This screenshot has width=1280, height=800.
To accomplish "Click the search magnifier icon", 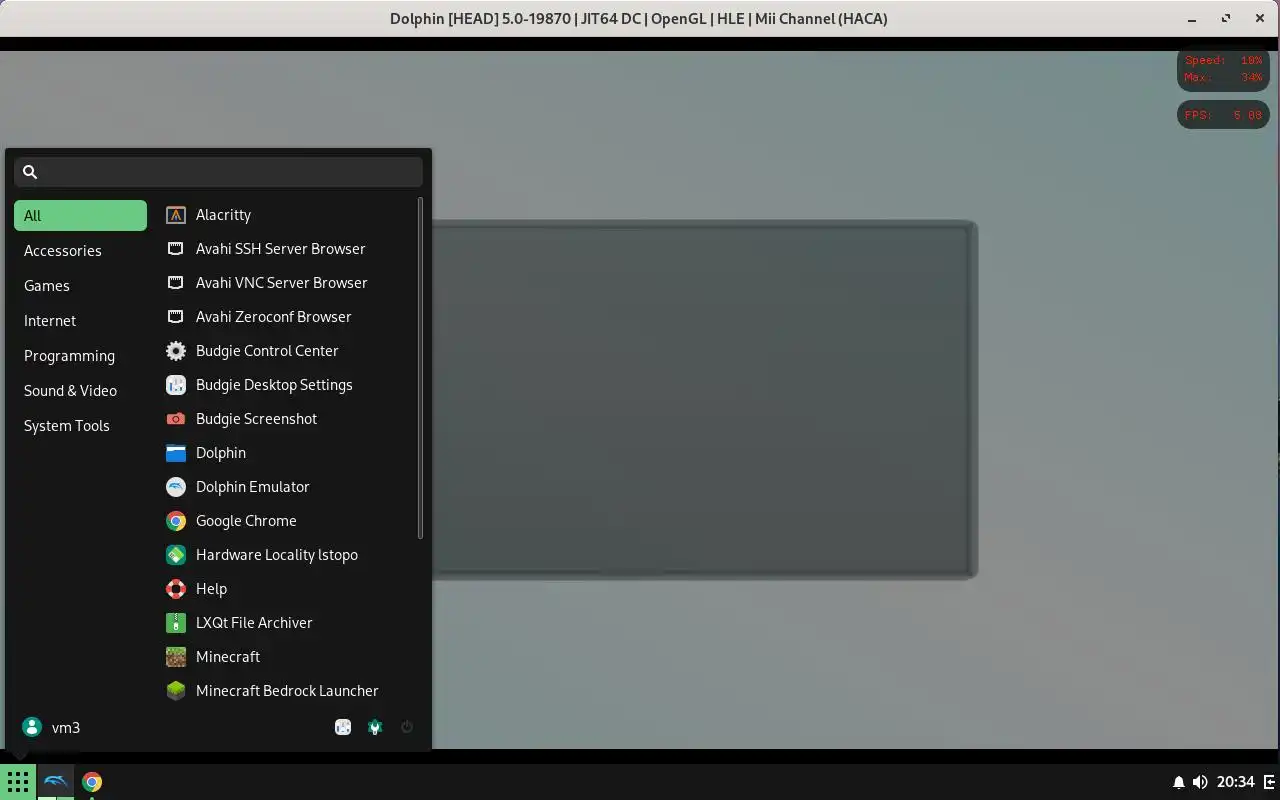I will pos(30,172).
